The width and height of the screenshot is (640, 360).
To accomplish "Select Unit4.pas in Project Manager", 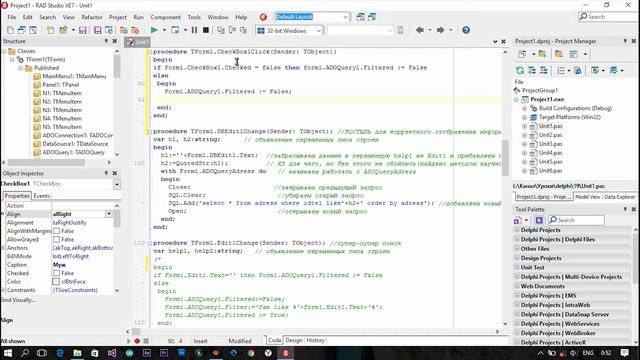I will (x=551, y=153).
